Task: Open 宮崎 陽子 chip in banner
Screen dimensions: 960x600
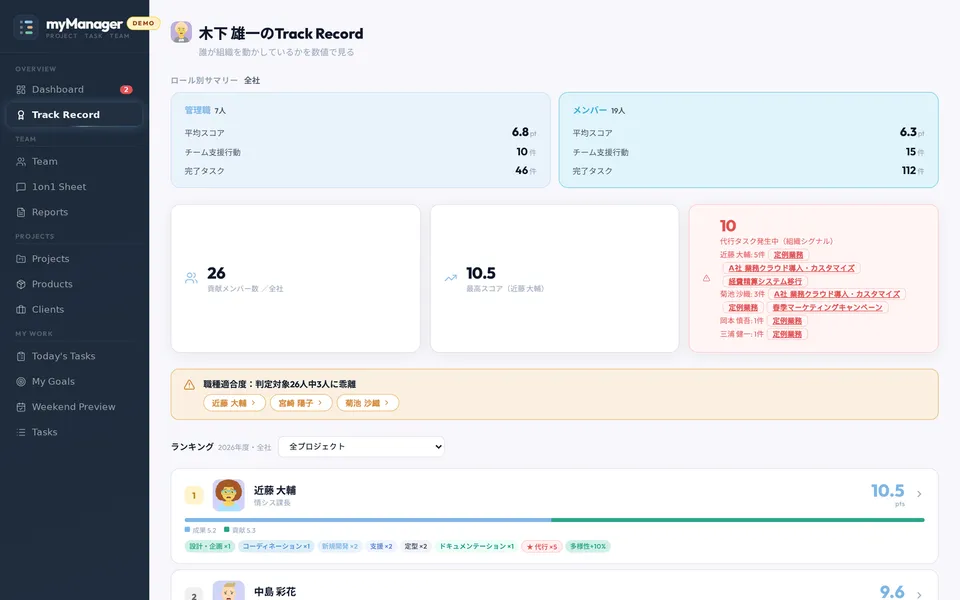Action: tap(301, 403)
